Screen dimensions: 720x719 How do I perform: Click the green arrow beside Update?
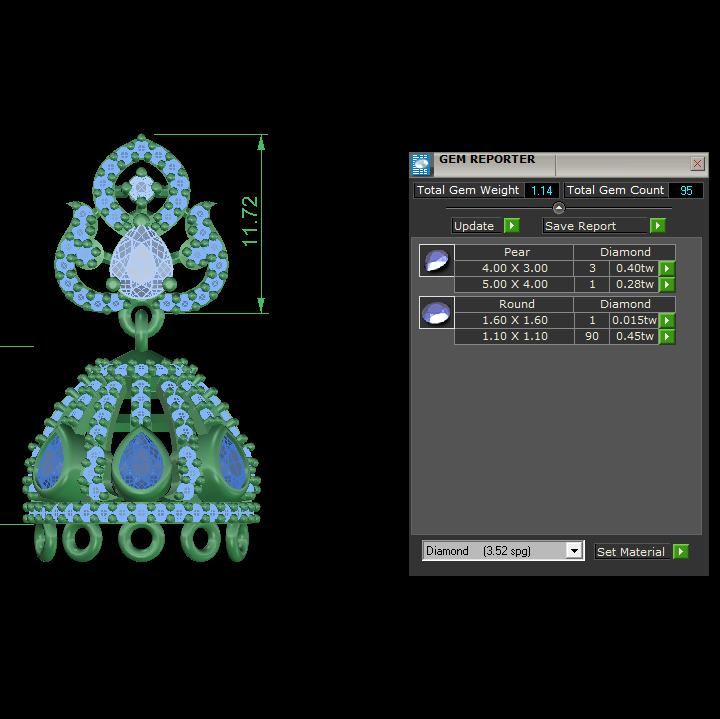512,225
